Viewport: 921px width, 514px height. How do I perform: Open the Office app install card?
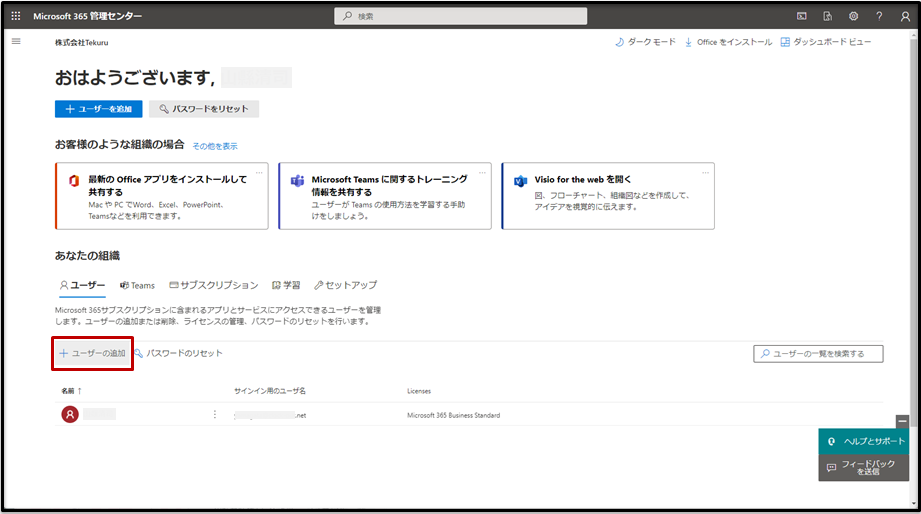tap(162, 196)
